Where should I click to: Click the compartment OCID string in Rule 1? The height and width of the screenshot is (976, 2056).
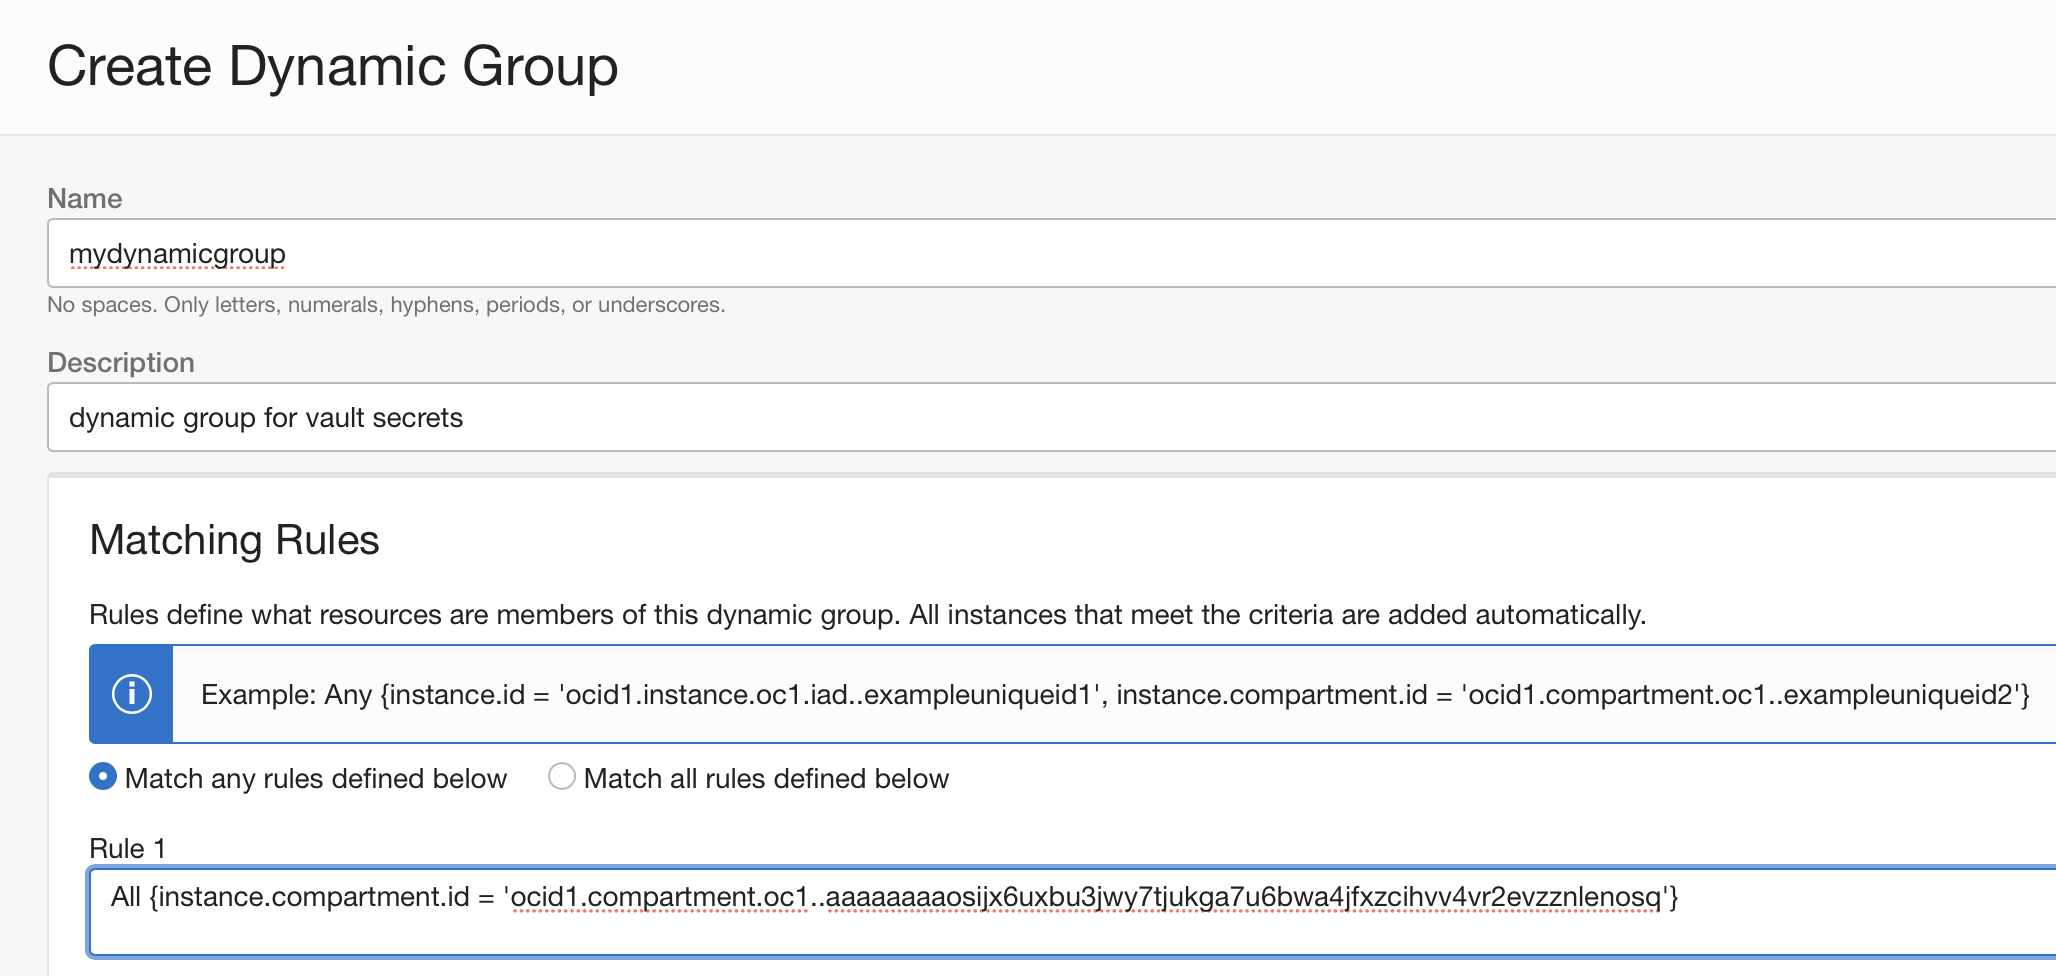point(1086,897)
